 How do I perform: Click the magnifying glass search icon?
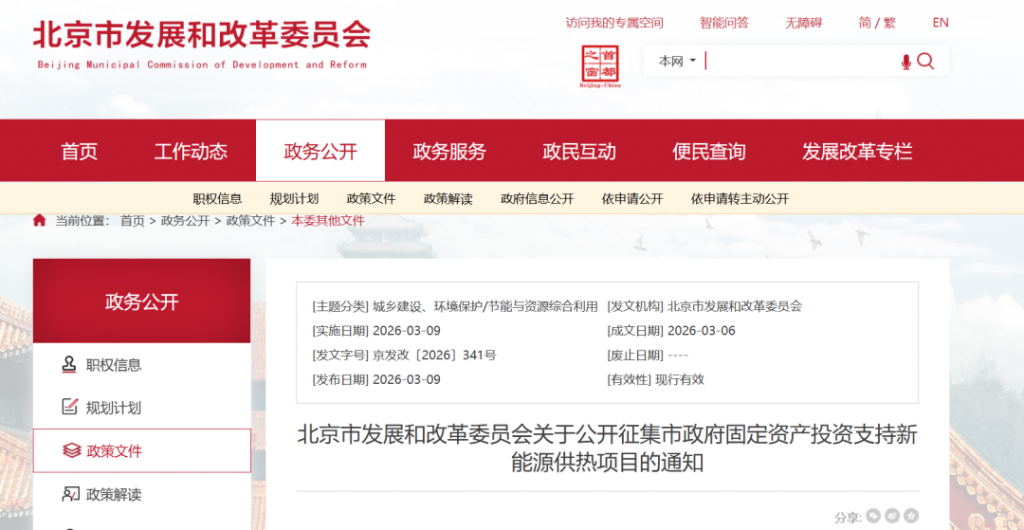926,62
